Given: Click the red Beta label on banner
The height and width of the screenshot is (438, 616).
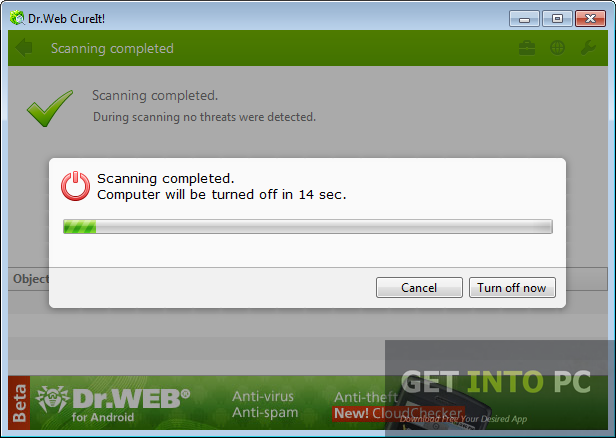Looking at the screenshot, I should point(19,403).
